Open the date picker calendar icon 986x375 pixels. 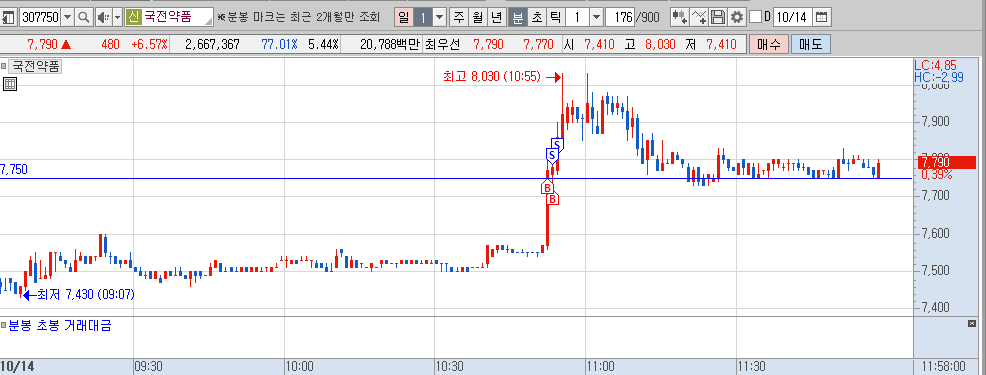tap(821, 17)
